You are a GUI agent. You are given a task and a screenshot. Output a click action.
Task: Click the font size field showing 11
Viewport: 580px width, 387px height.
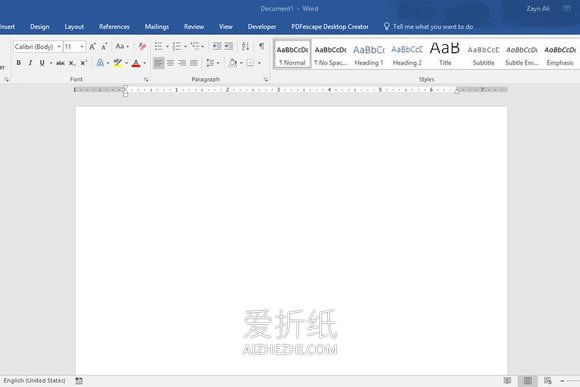[x=71, y=47]
